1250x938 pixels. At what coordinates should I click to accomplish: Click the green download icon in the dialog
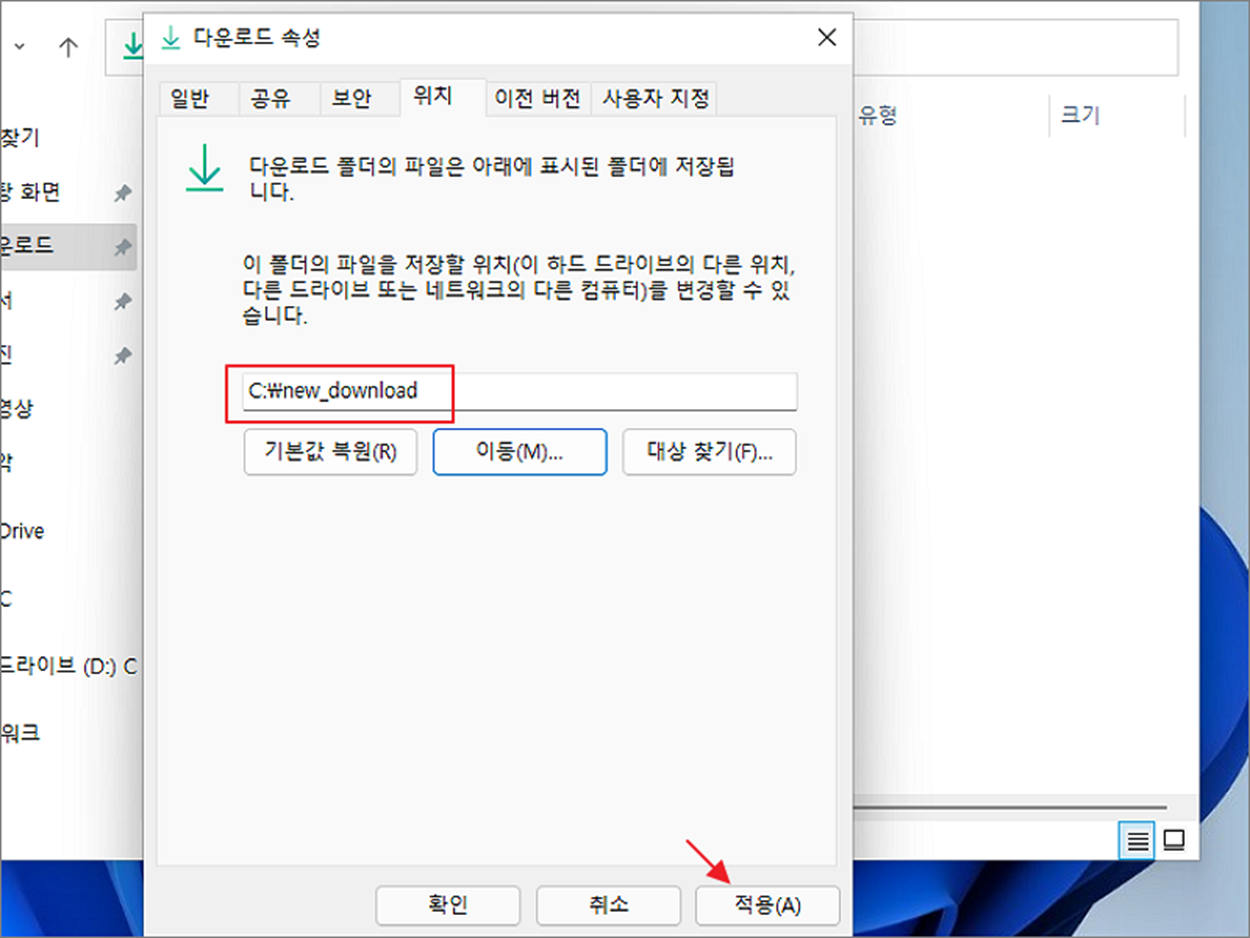tap(205, 167)
